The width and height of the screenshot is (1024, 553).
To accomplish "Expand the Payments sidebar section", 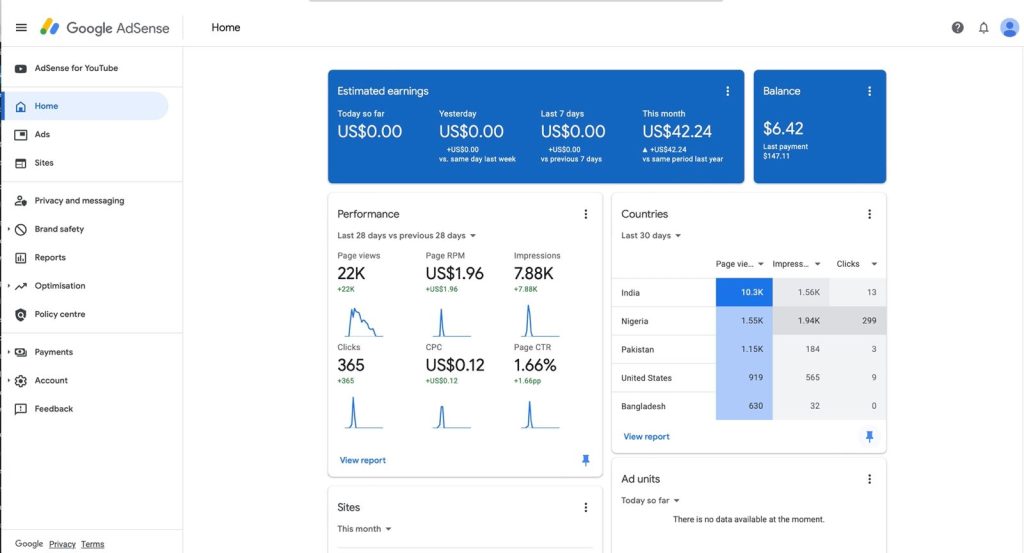I will [53, 352].
